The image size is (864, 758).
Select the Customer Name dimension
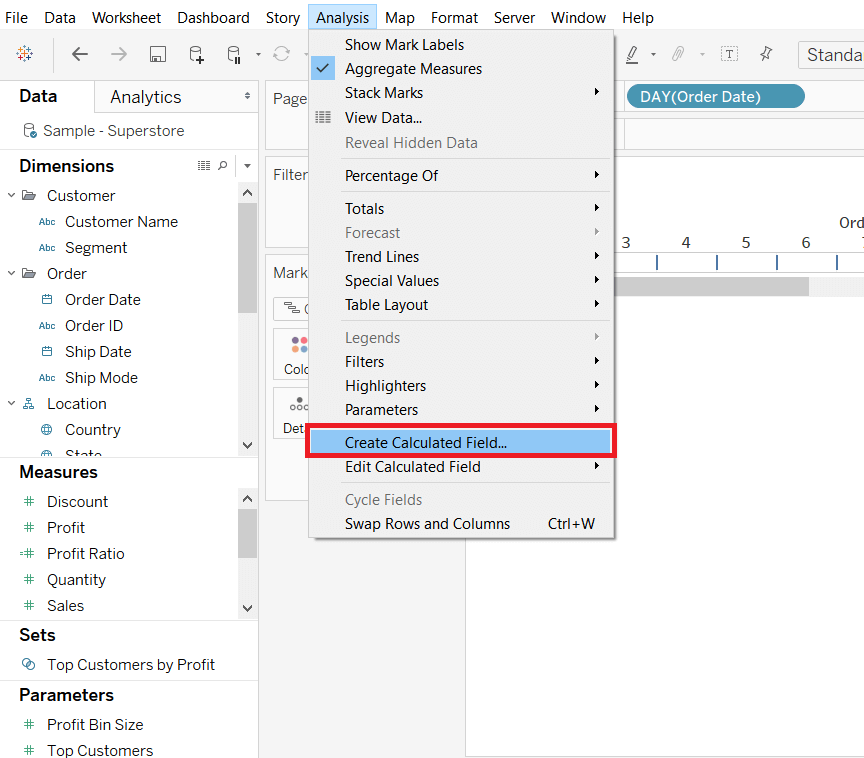click(121, 221)
